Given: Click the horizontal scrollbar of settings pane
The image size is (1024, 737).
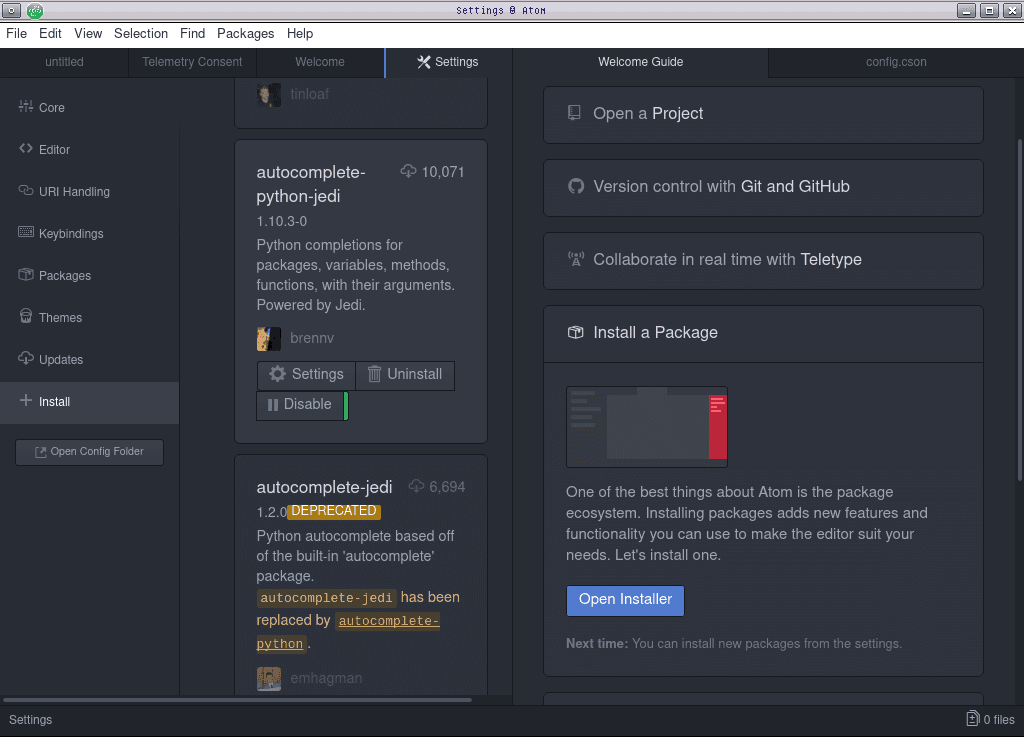Looking at the screenshot, I should point(237,700).
